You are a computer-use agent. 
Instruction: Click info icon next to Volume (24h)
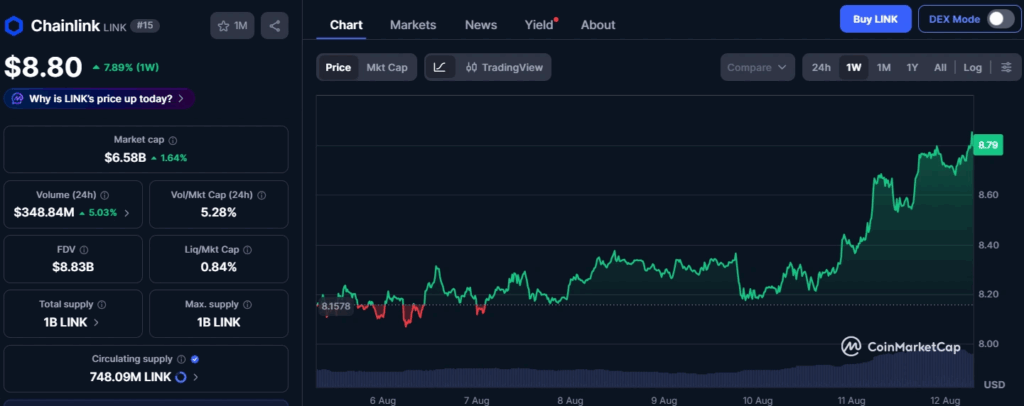pos(105,195)
